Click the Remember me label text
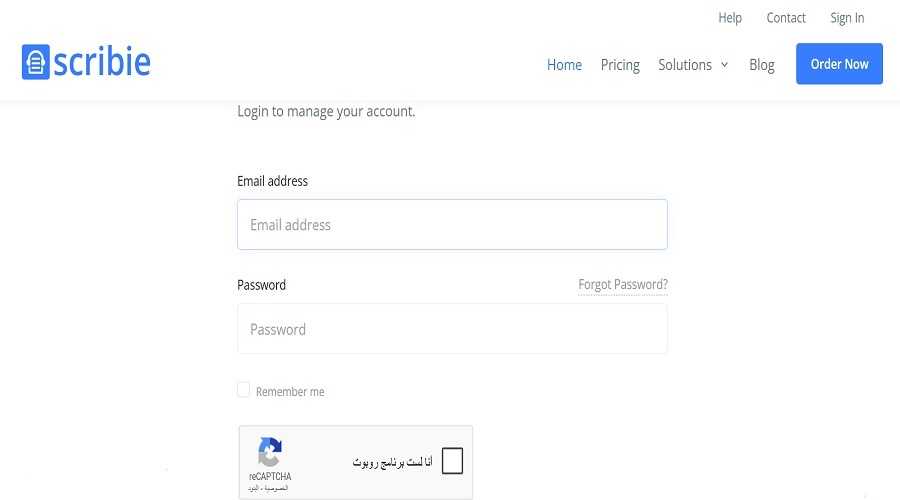 coord(290,392)
